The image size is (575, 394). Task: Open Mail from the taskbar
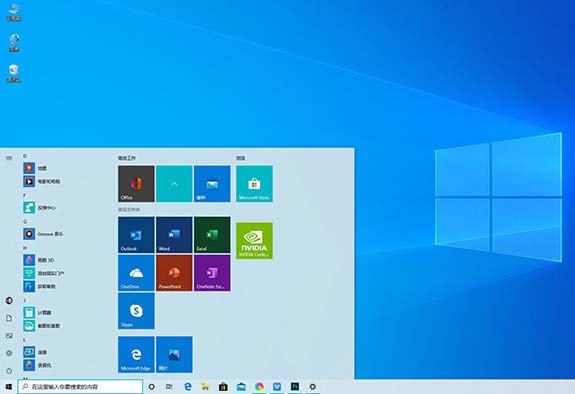point(241,387)
